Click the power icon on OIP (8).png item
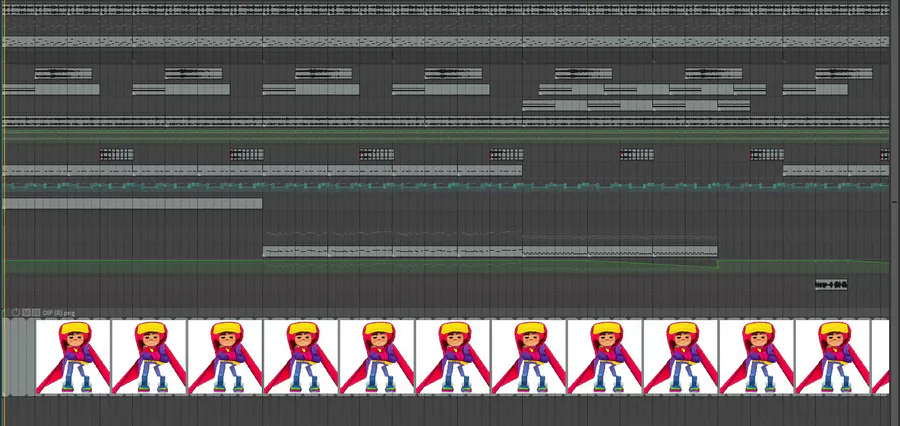This screenshot has height=426, width=900. (x=16, y=312)
